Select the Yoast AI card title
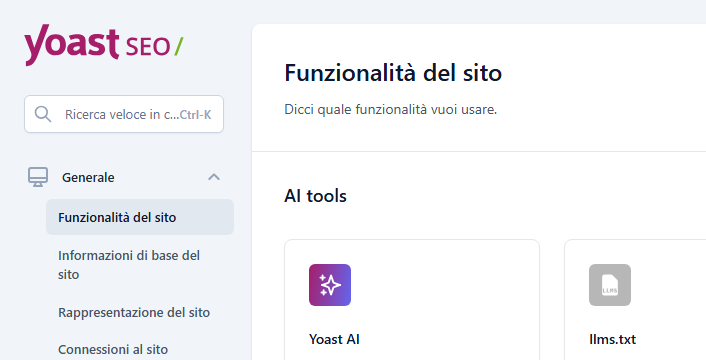706x360 pixels. [334, 339]
